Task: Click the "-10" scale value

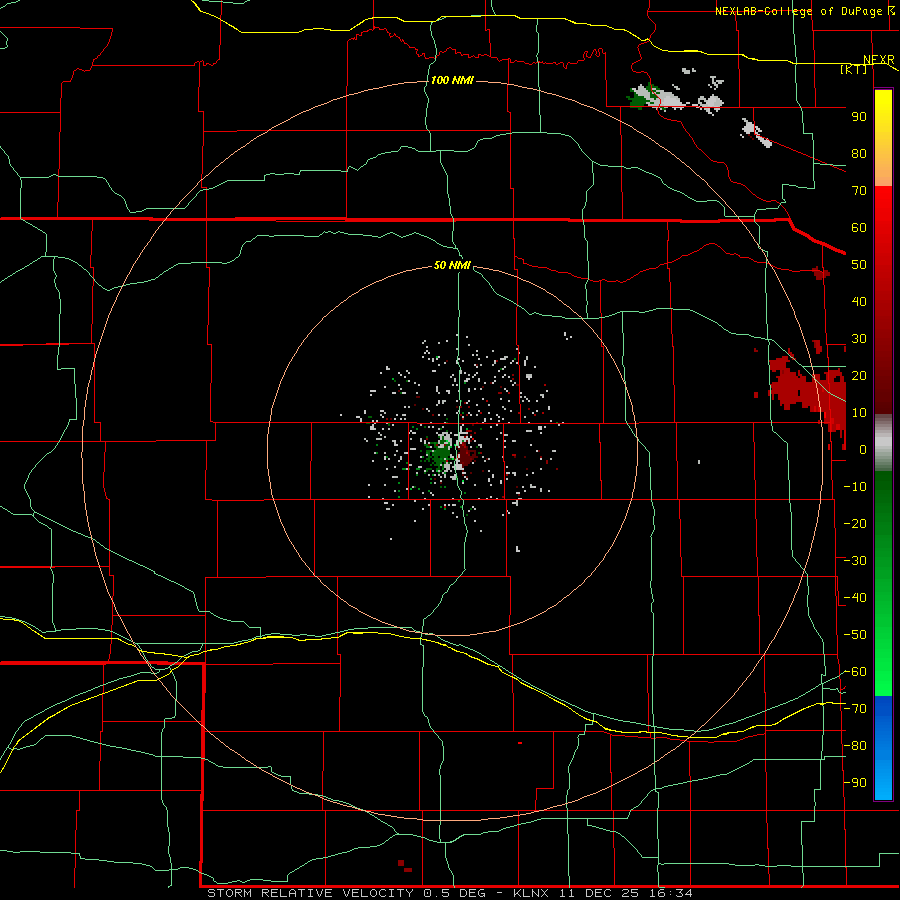Action: pyautogui.click(x=855, y=487)
